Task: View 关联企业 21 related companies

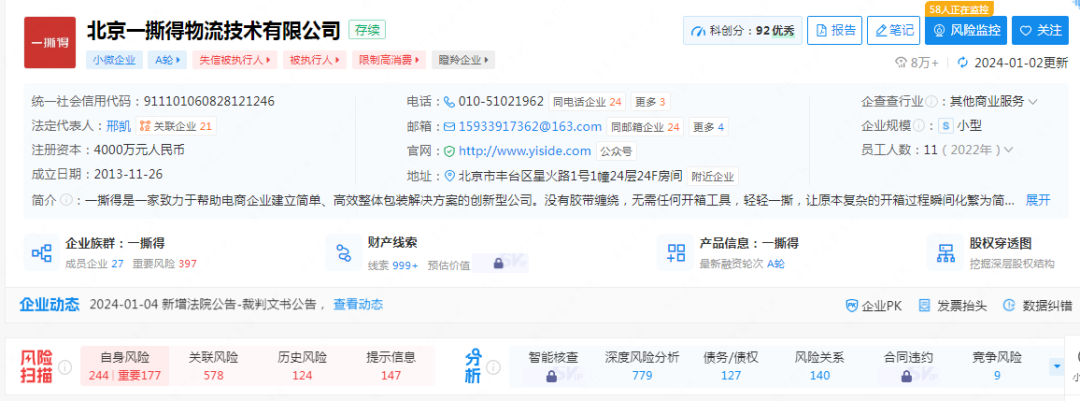Action: pyautogui.click(x=176, y=125)
